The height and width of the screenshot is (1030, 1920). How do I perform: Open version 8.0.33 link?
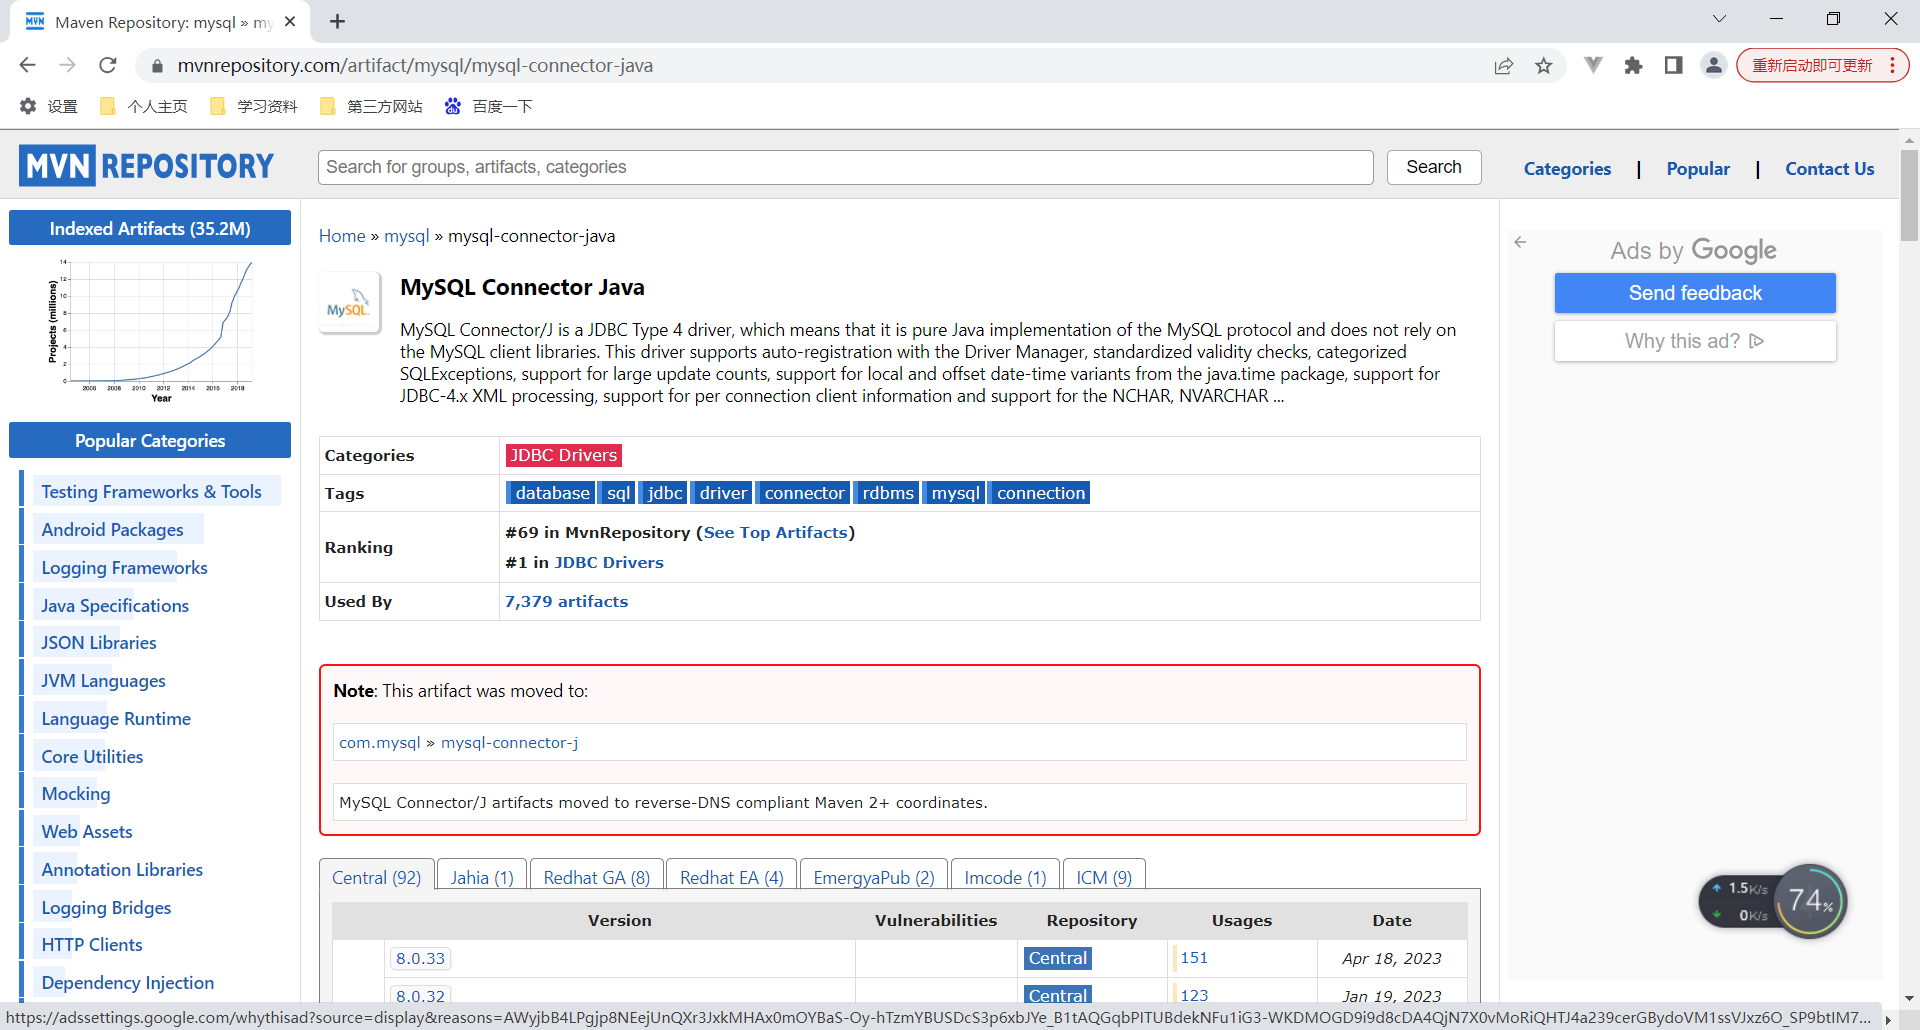coord(420,958)
